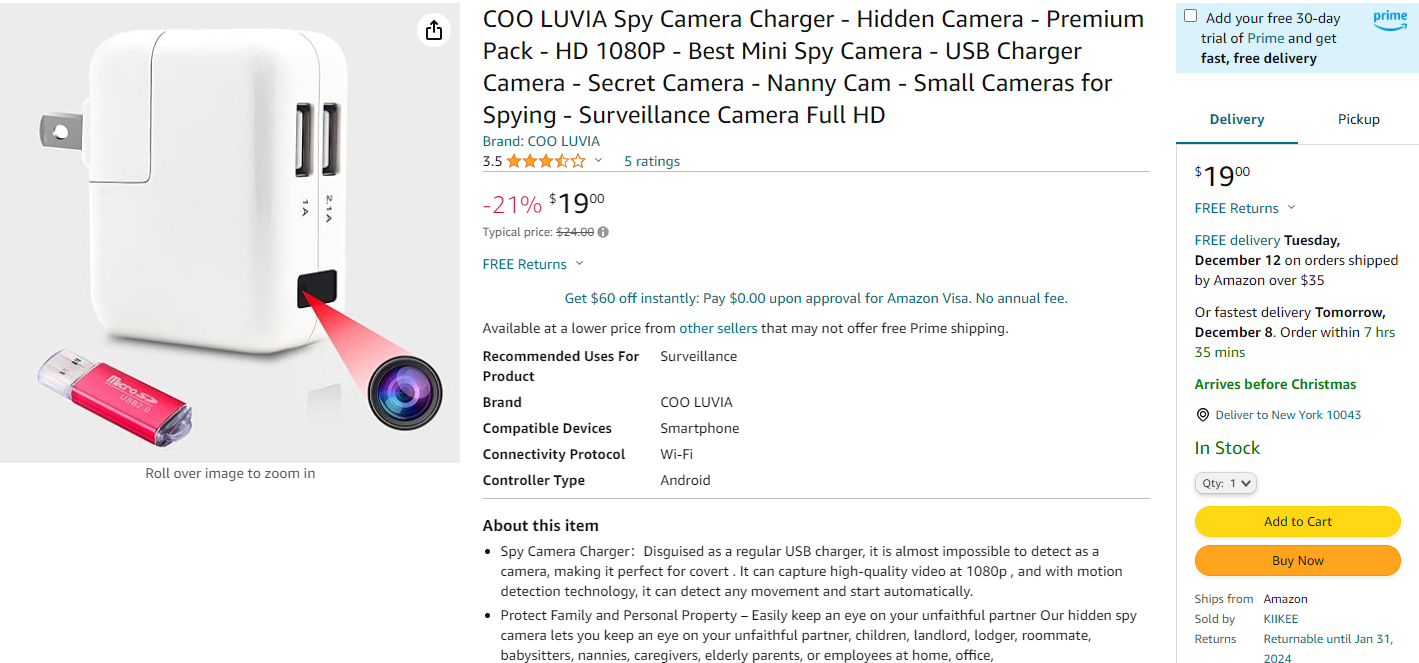Click the share icon on product image
1419x663 pixels.
point(433,31)
